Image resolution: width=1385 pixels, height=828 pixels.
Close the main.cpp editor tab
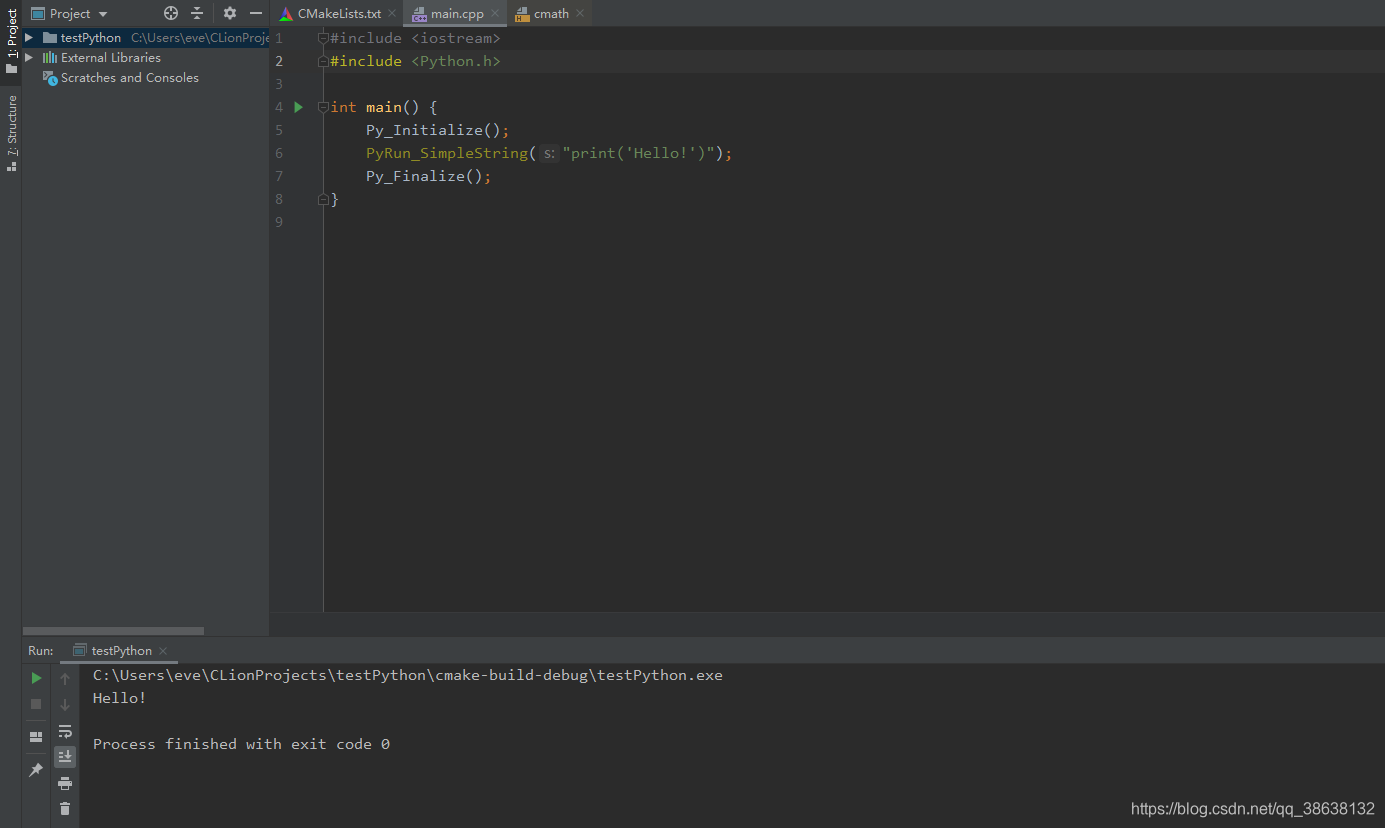495,13
